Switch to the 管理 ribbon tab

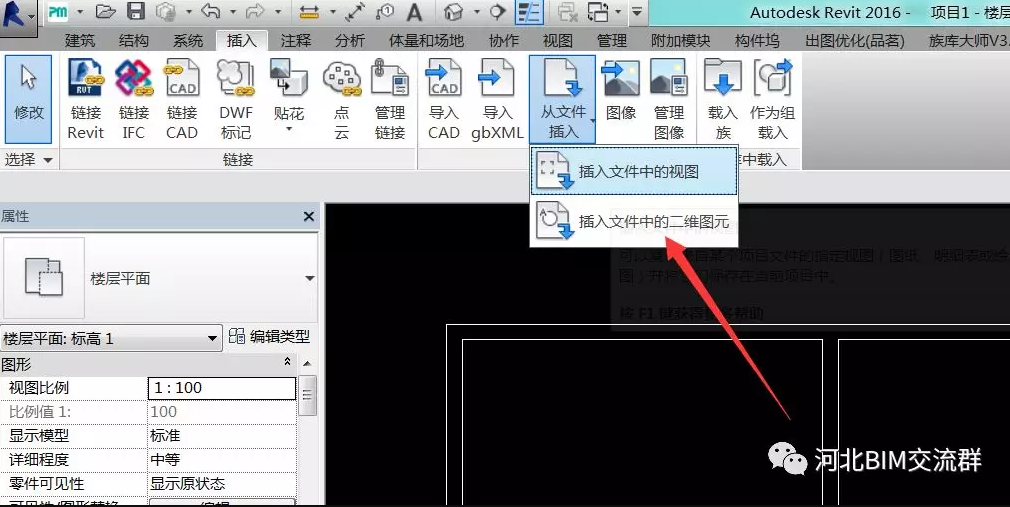[x=612, y=41]
